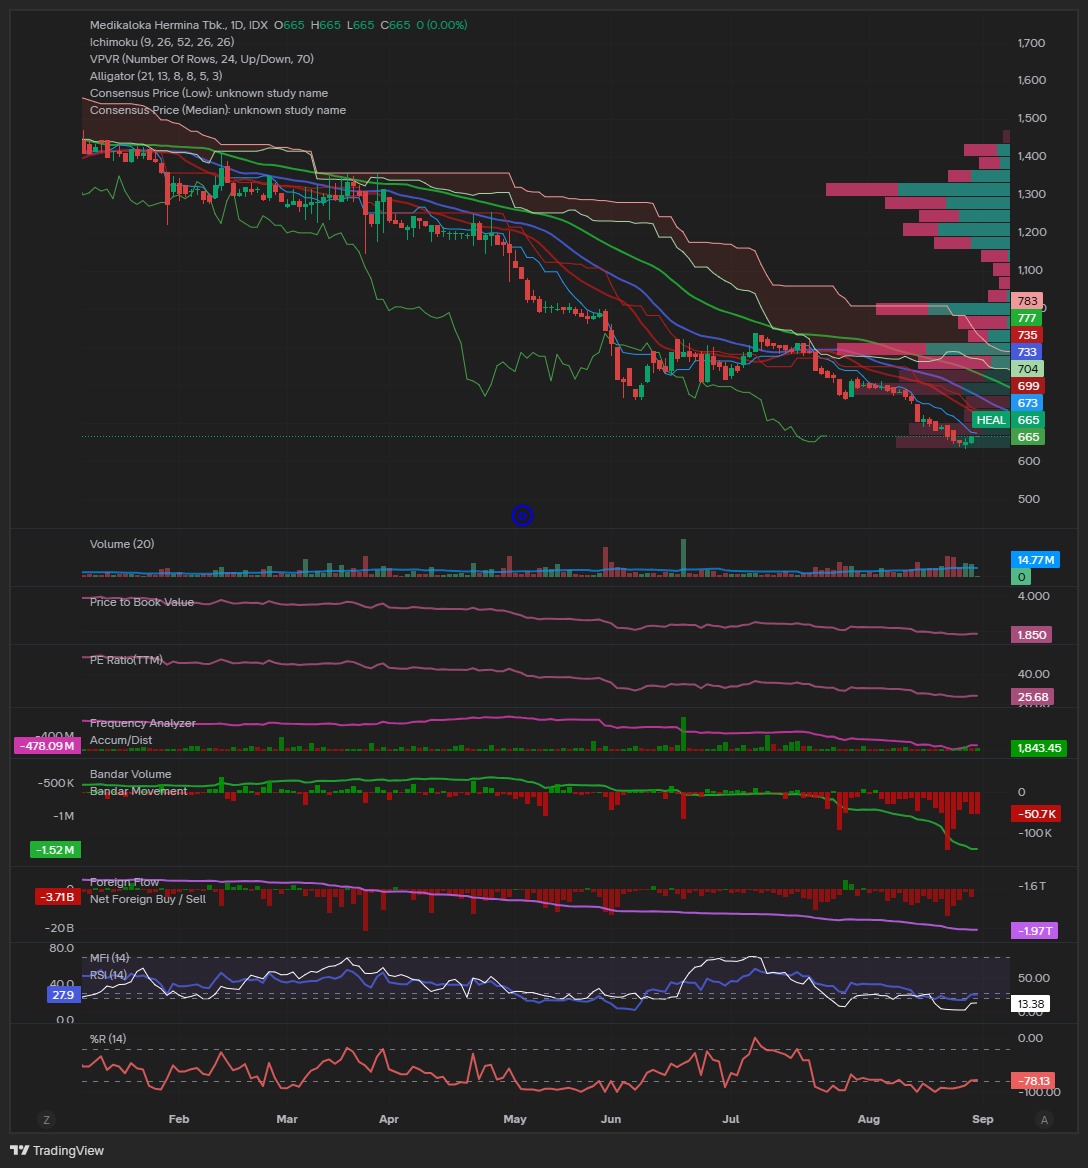Select the Medikaloka Hermina Tbk. symbol title
Image resolution: width=1088 pixels, height=1168 pixels.
[179, 25]
